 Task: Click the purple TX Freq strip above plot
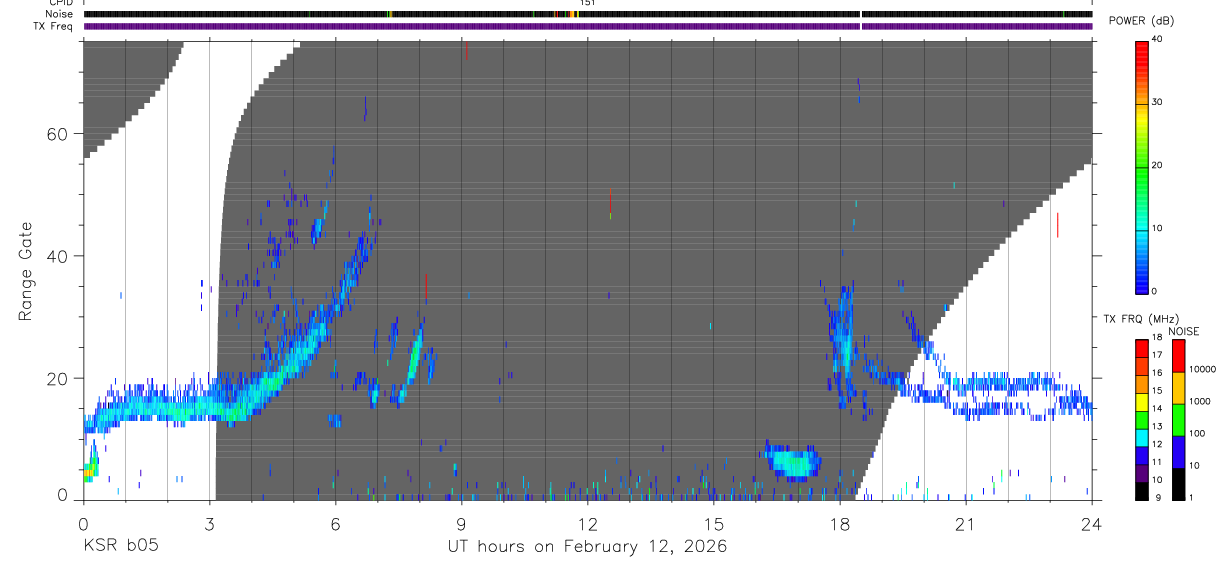(x=588, y=26)
